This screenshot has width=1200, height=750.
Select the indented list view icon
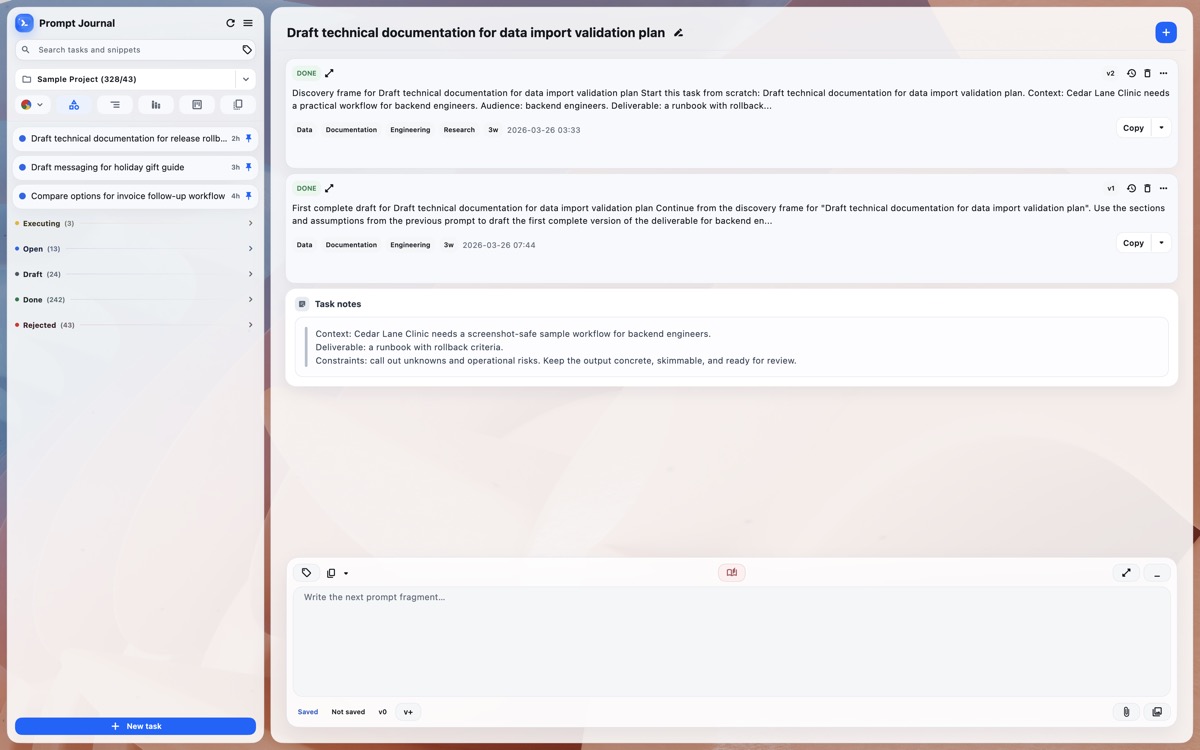click(115, 104)
